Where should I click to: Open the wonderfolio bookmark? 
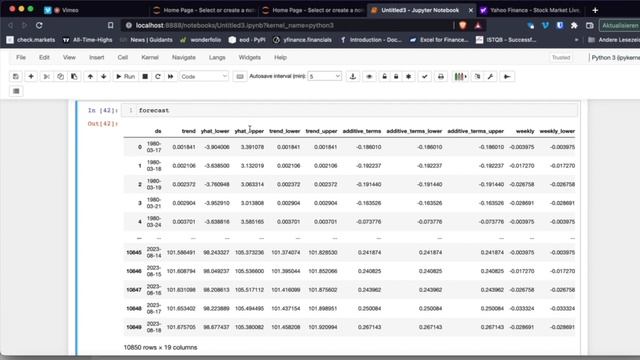[x=200, y=40]
